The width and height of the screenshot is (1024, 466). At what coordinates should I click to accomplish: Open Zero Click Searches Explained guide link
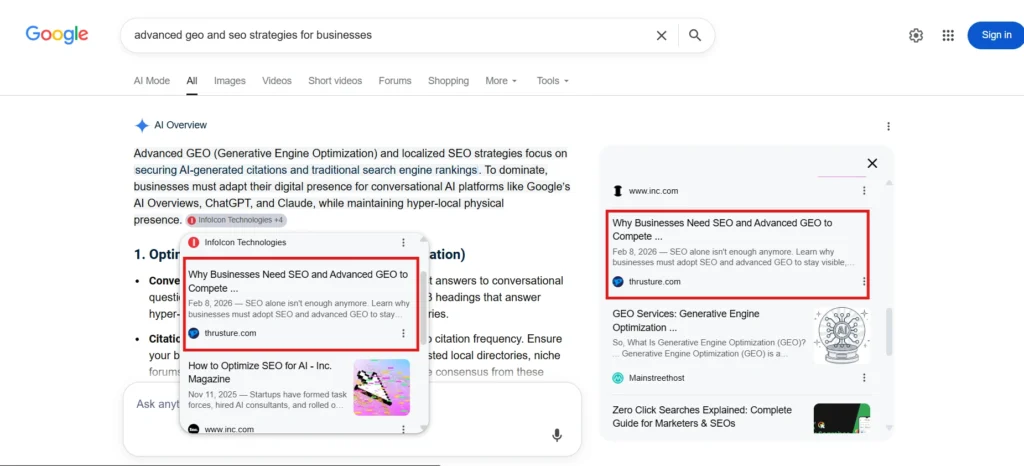[702, 416]
